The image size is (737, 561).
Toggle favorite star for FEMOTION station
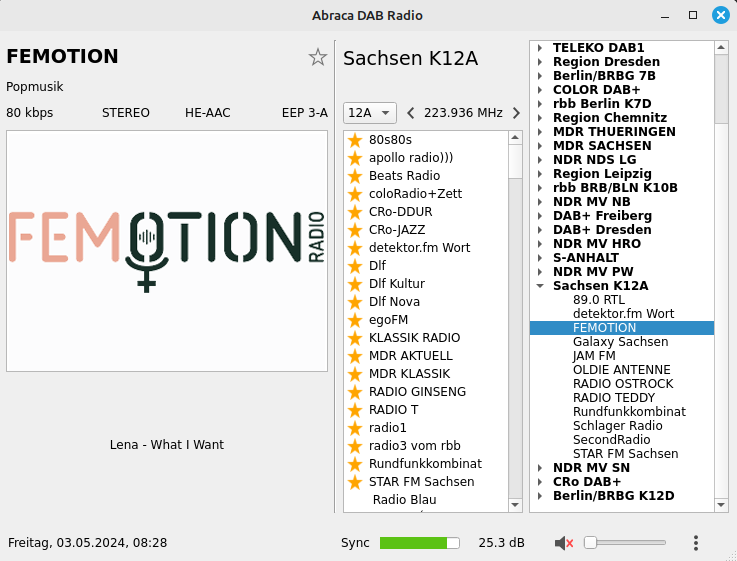pyautogui.click(x=318, y=57)
